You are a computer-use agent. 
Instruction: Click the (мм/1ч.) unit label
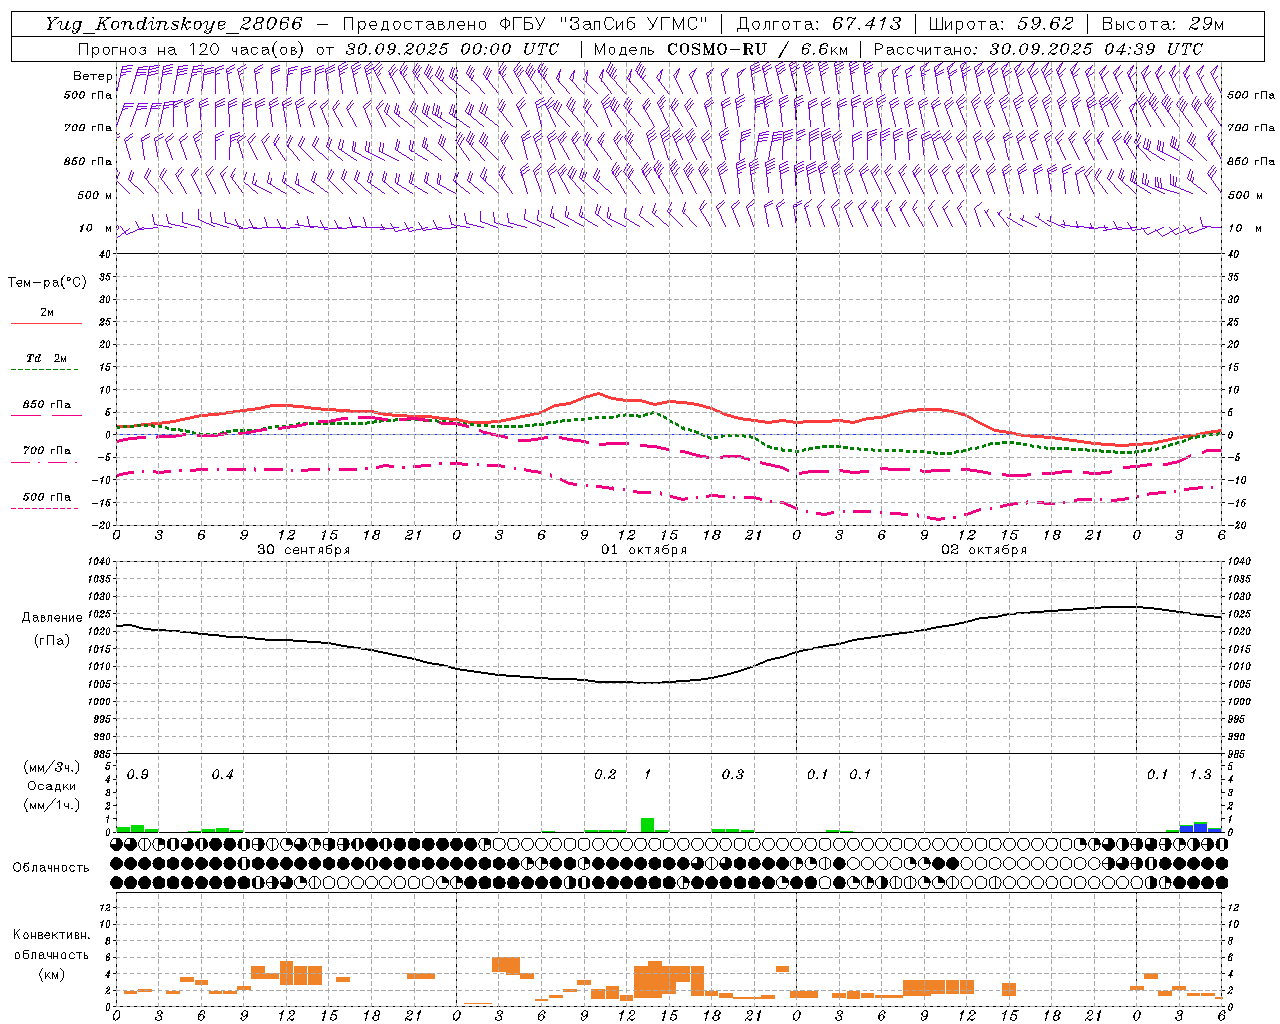coord(51,805)
